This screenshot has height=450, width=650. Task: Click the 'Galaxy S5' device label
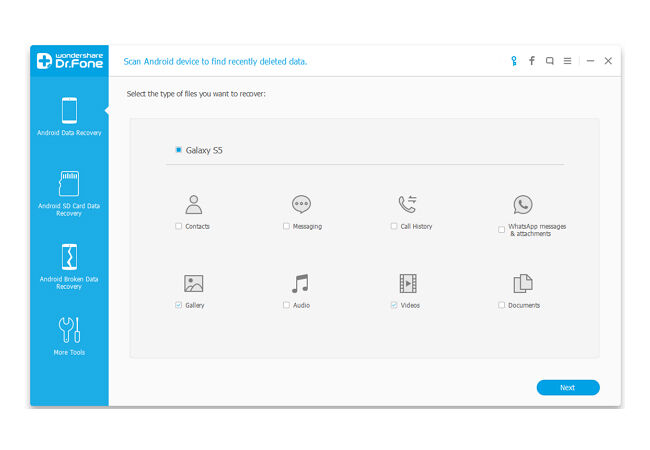coord(204,150)
